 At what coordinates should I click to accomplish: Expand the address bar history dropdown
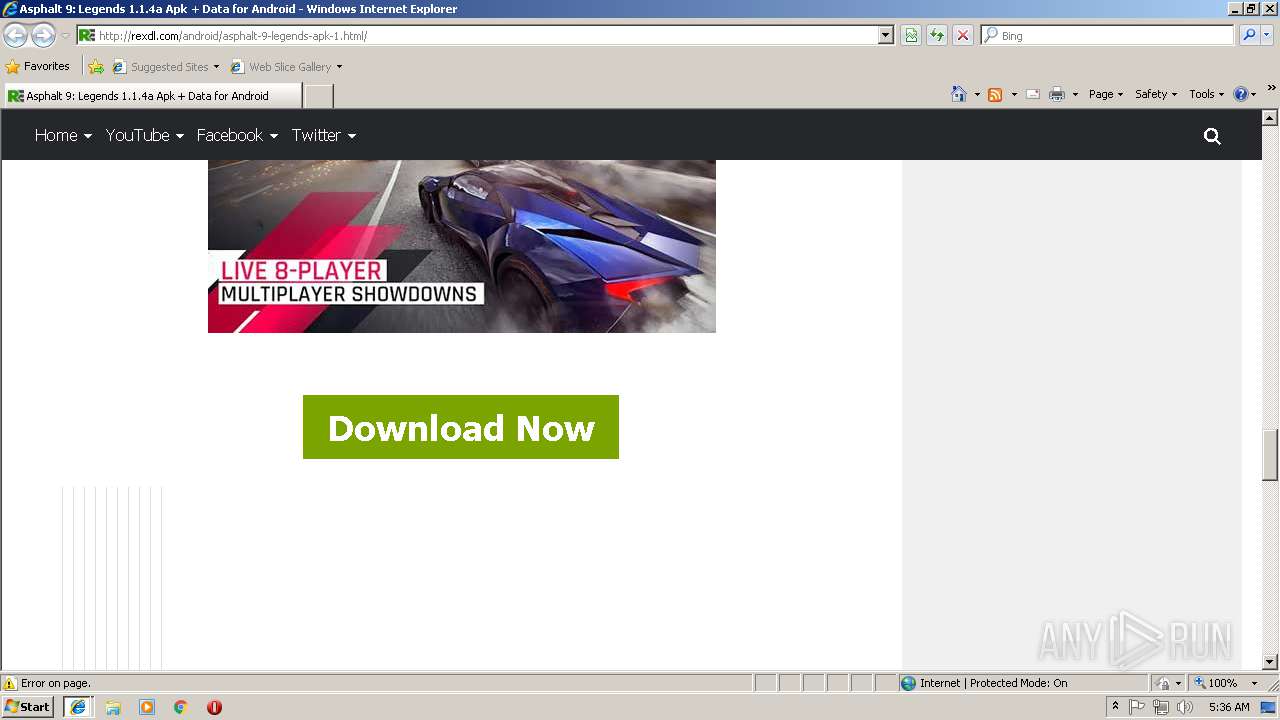pos(885,35)
